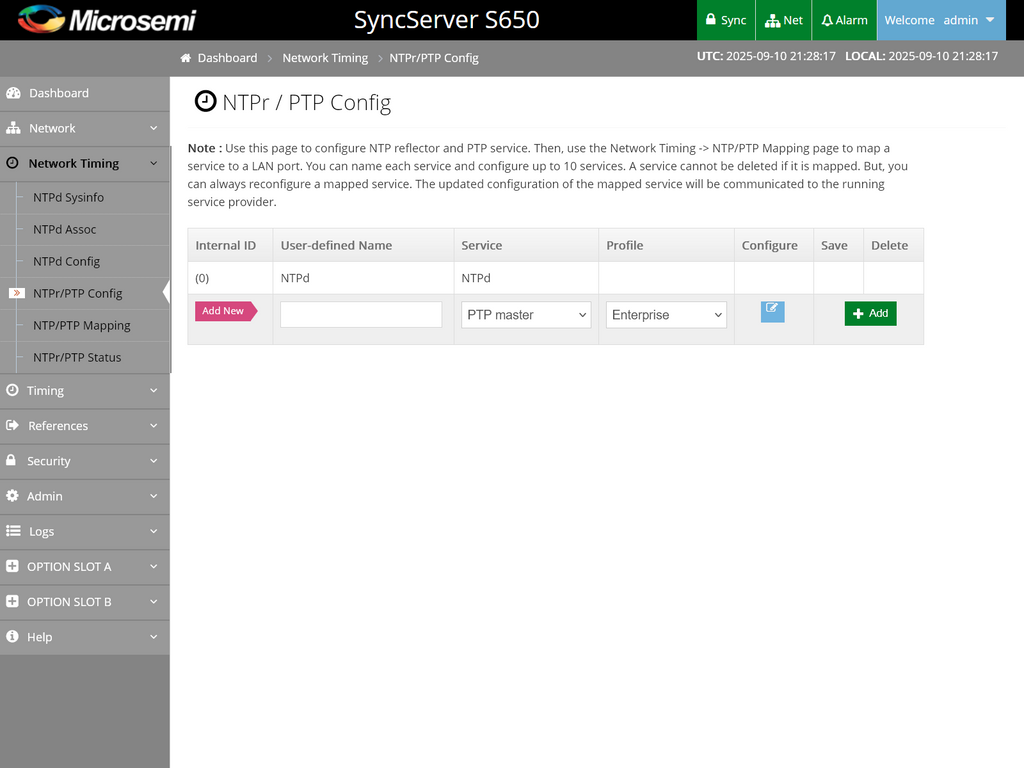Expand the References sidebar menu

(85, 426)
